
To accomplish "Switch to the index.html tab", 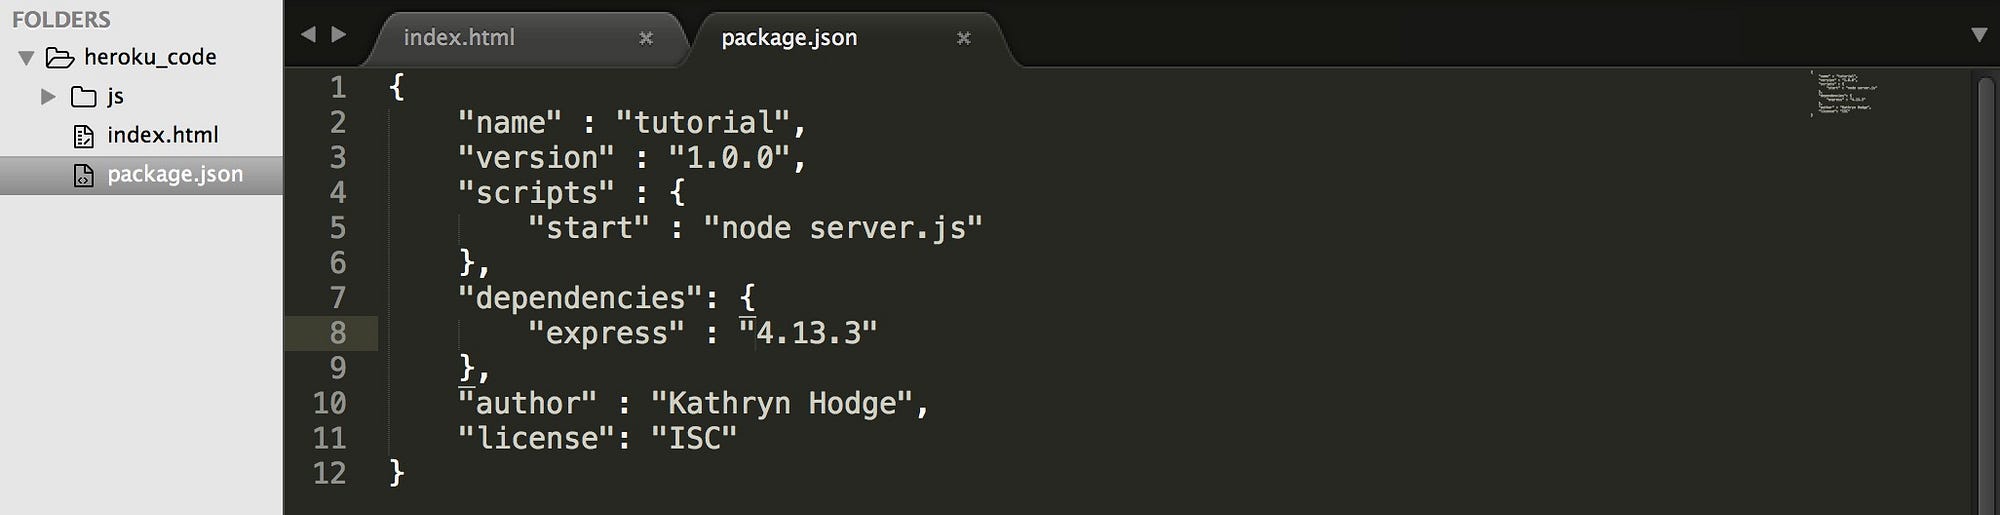I will (459, 38).
